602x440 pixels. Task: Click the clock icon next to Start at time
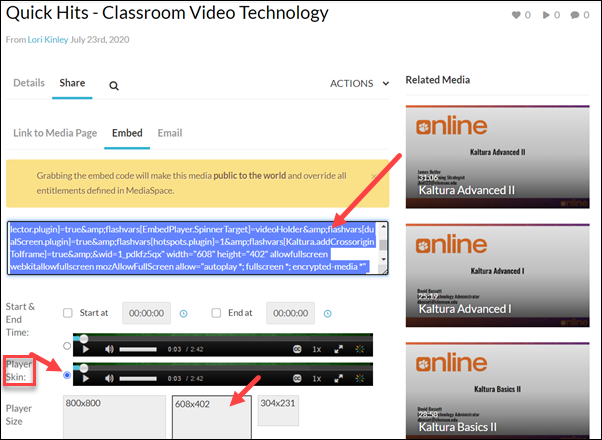[x=184, y=314]
